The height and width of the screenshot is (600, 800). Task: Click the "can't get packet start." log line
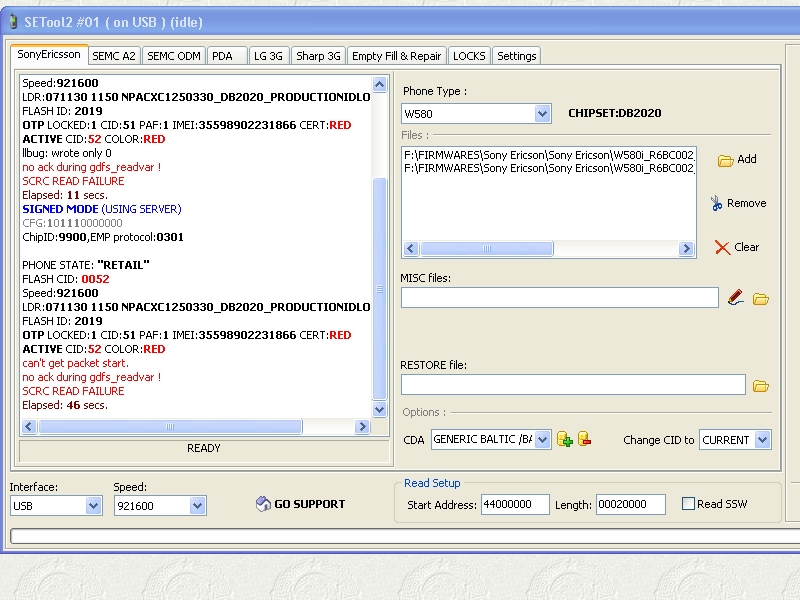75,363
